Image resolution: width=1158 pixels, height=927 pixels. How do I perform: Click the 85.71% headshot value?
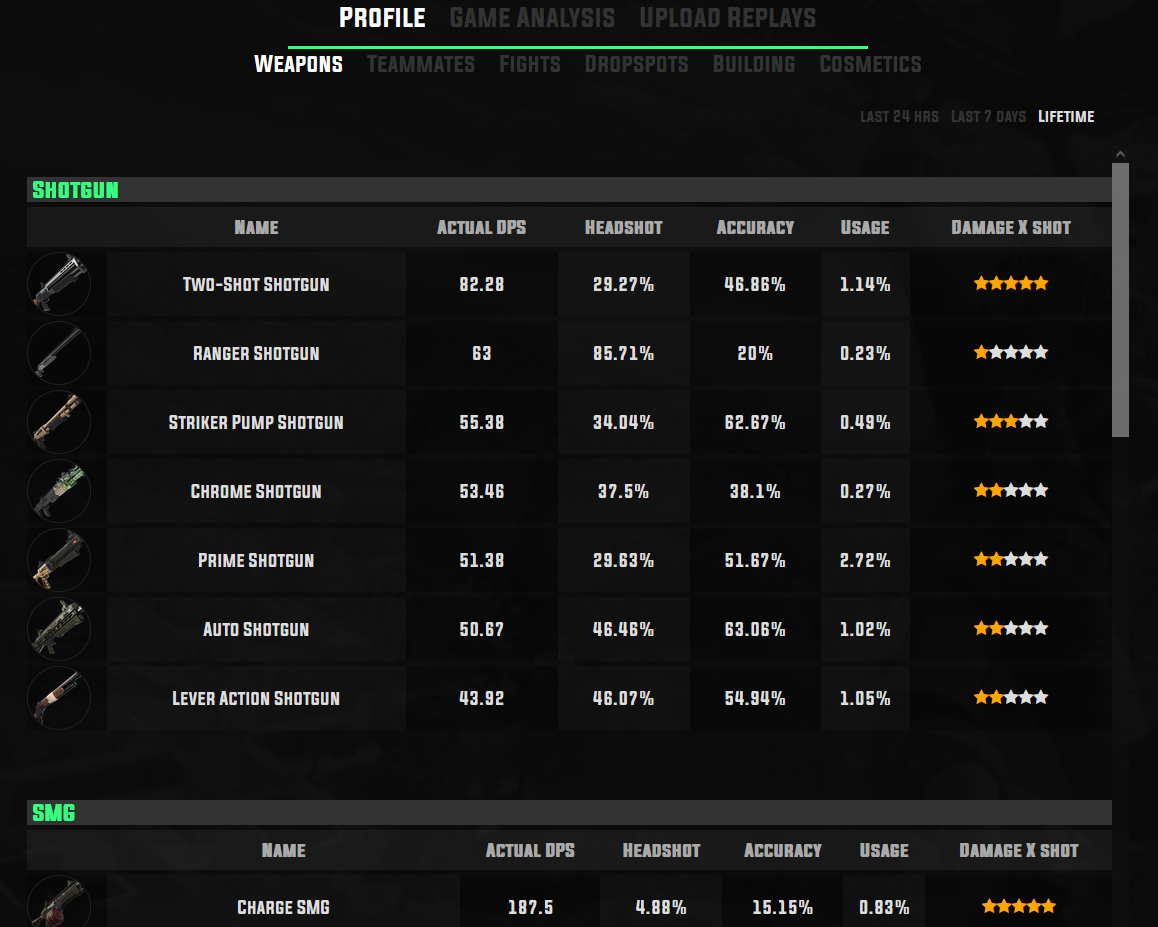coord(623,354)
